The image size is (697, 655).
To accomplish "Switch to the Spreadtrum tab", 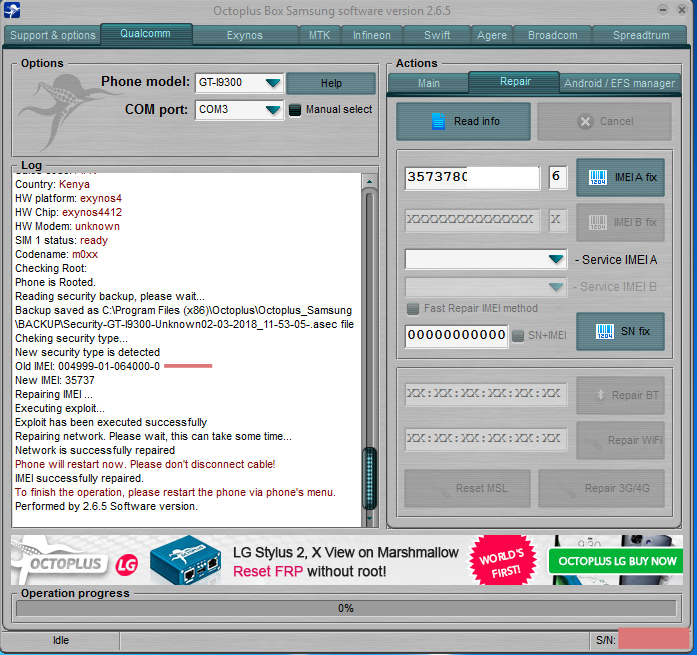I will click(x=641, y=35).
